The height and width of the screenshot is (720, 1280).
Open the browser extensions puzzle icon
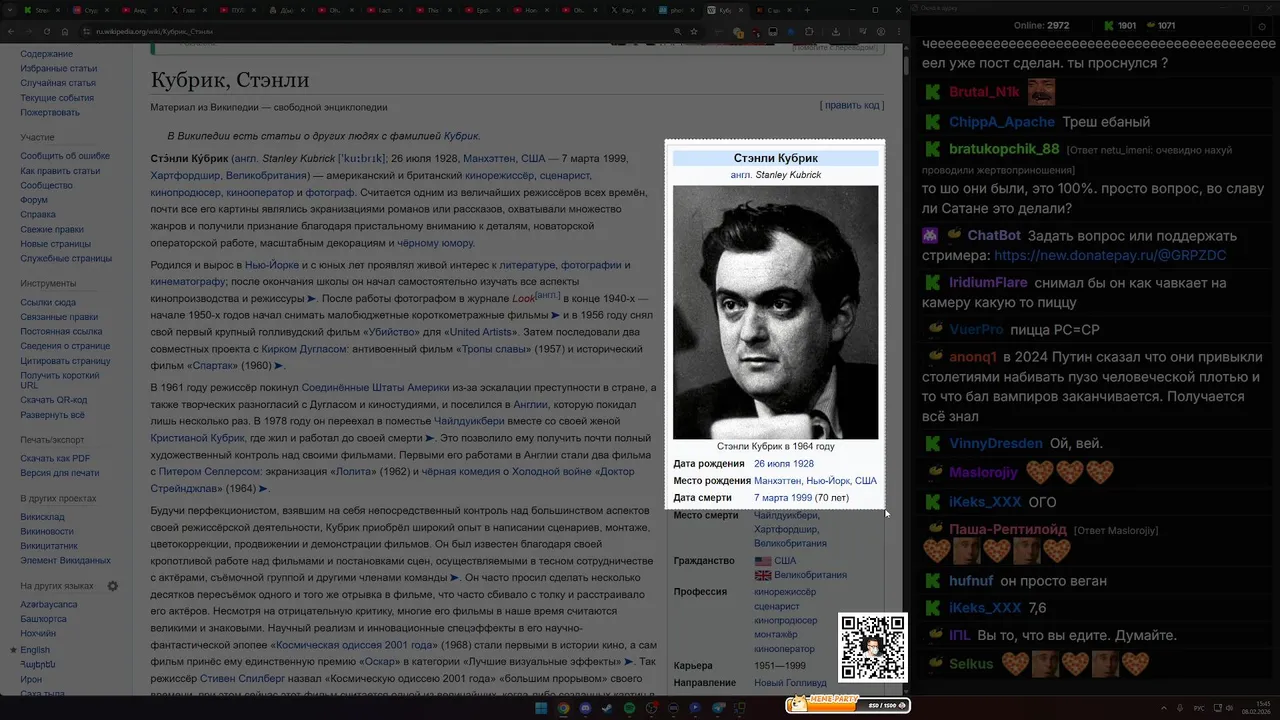(809, 32)
